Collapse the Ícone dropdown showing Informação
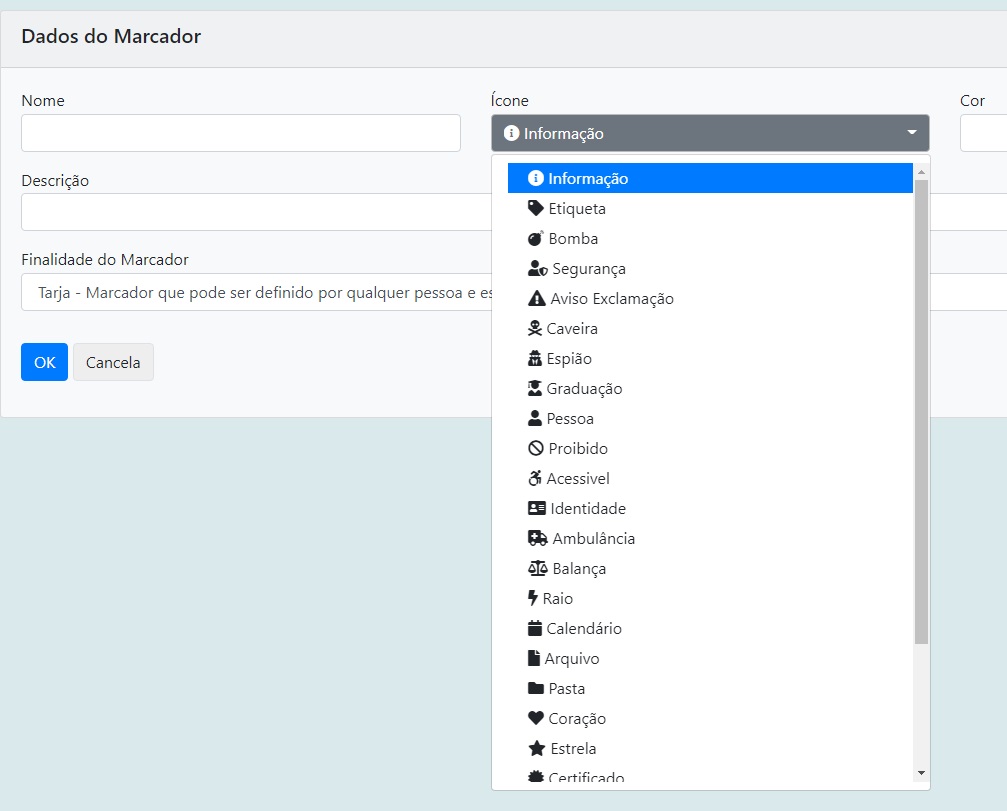1007x811 pixels. (710, 133)
